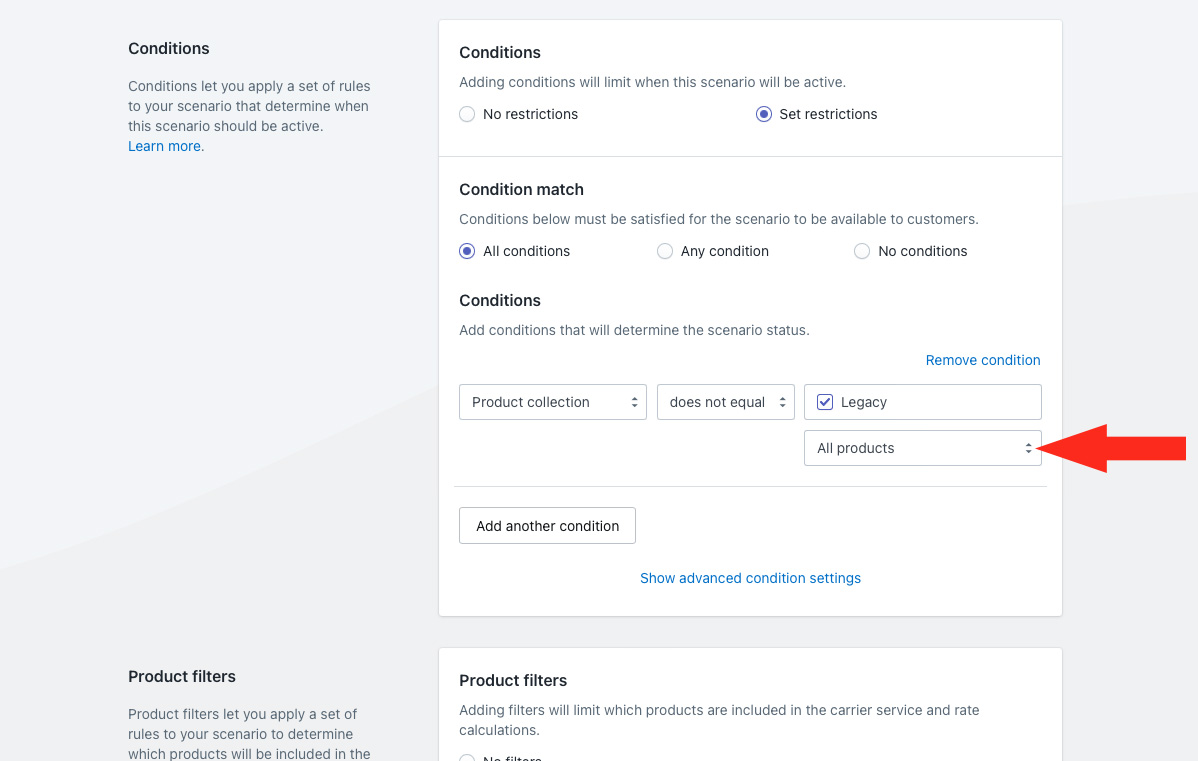Image resolution: width=1198 pixels, height=761 pixels.
Task: Expand the All products dropdown
Action: [921, 449]
